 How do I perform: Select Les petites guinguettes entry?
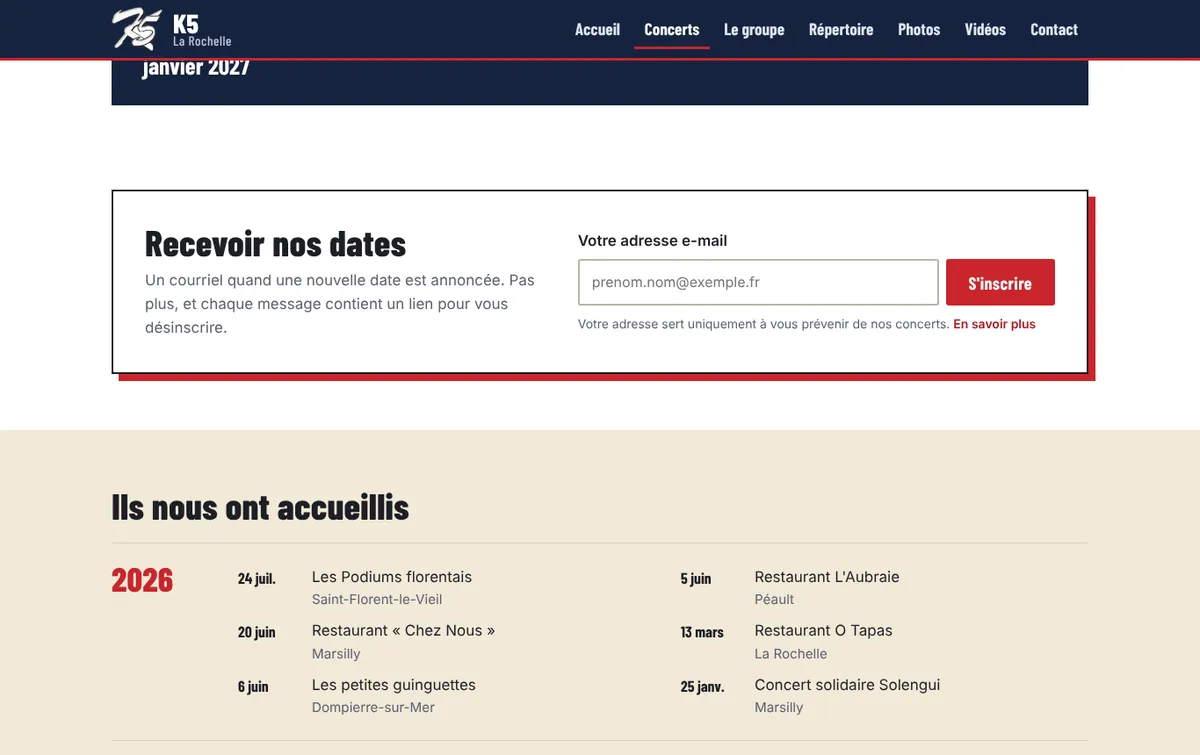[x=394, y=685]
